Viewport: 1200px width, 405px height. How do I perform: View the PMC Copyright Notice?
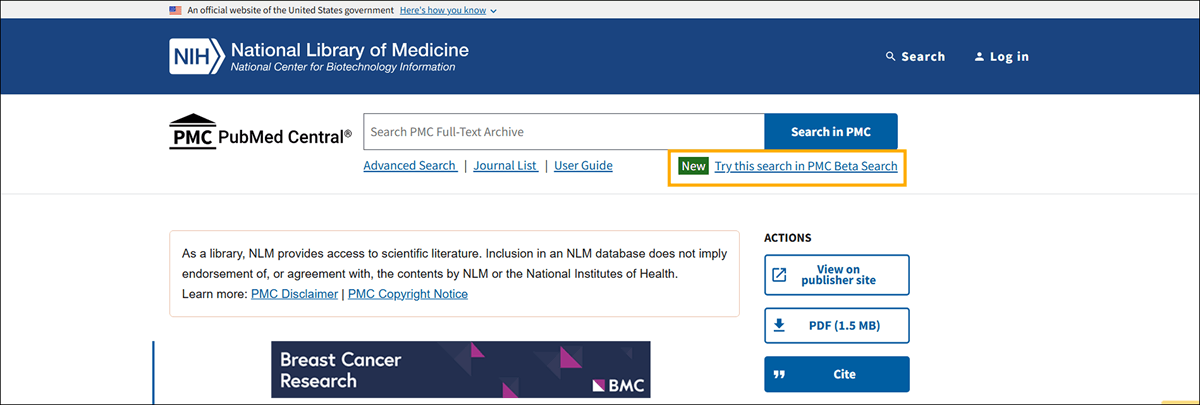tap(408, 294)
